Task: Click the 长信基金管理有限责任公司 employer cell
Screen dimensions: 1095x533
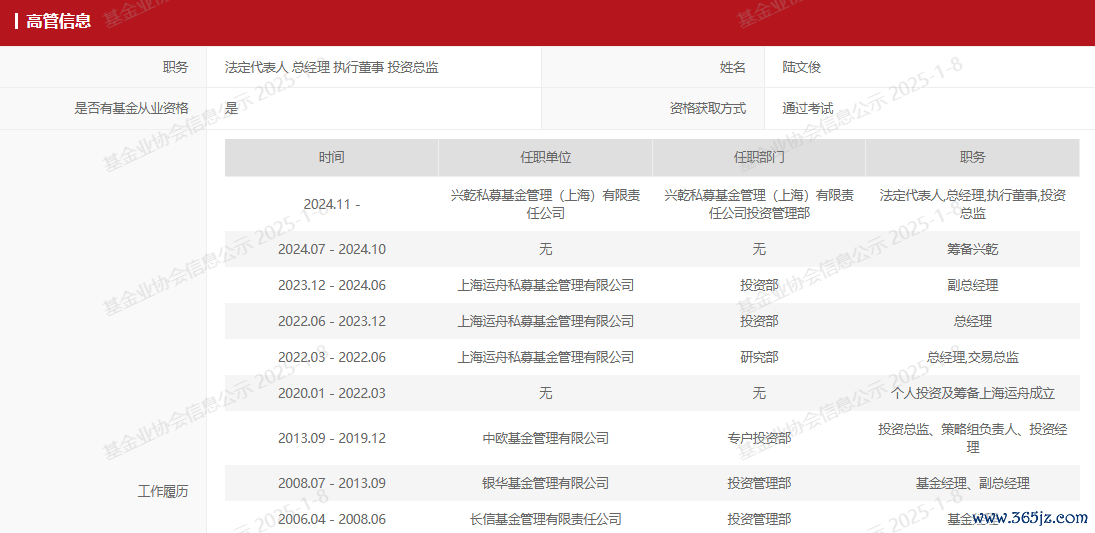Action: tap(545, 520)
